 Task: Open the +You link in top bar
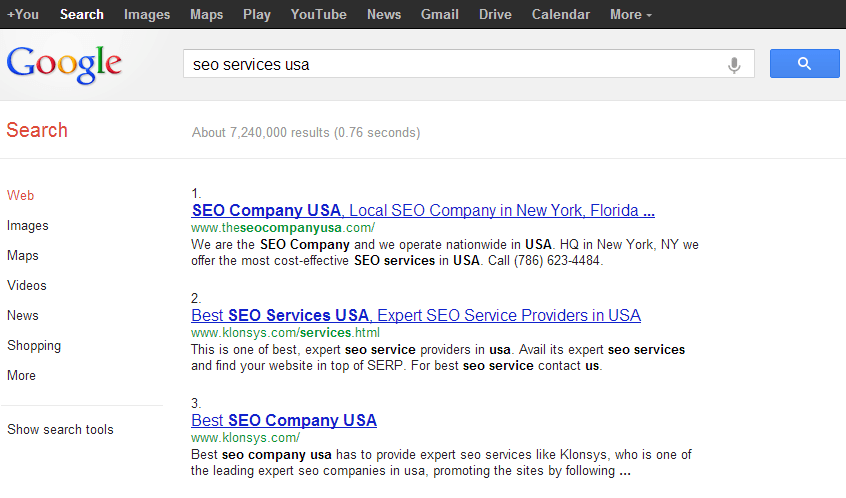(23, 15)
